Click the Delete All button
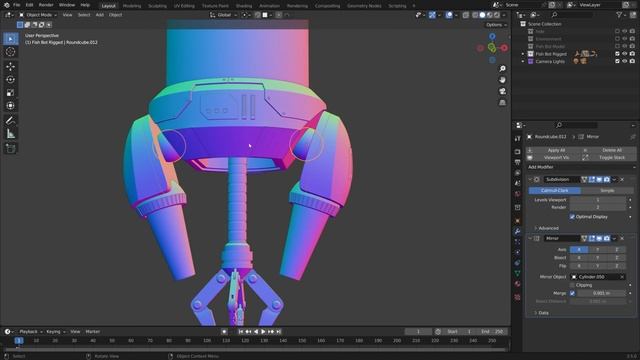Viewport: 640px width, 360px height. pyautogui.click(x=609, y=150)
